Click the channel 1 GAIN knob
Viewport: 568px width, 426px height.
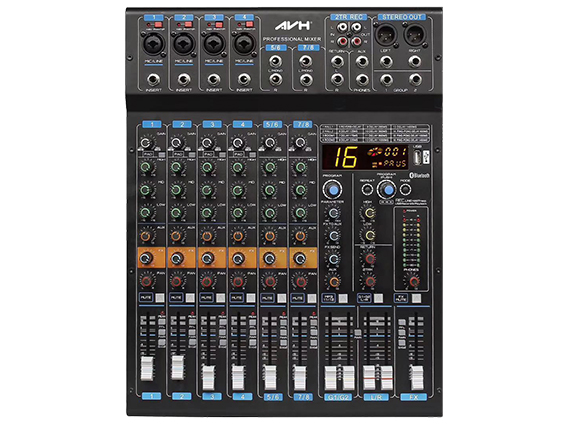click(x=146, y=143)
